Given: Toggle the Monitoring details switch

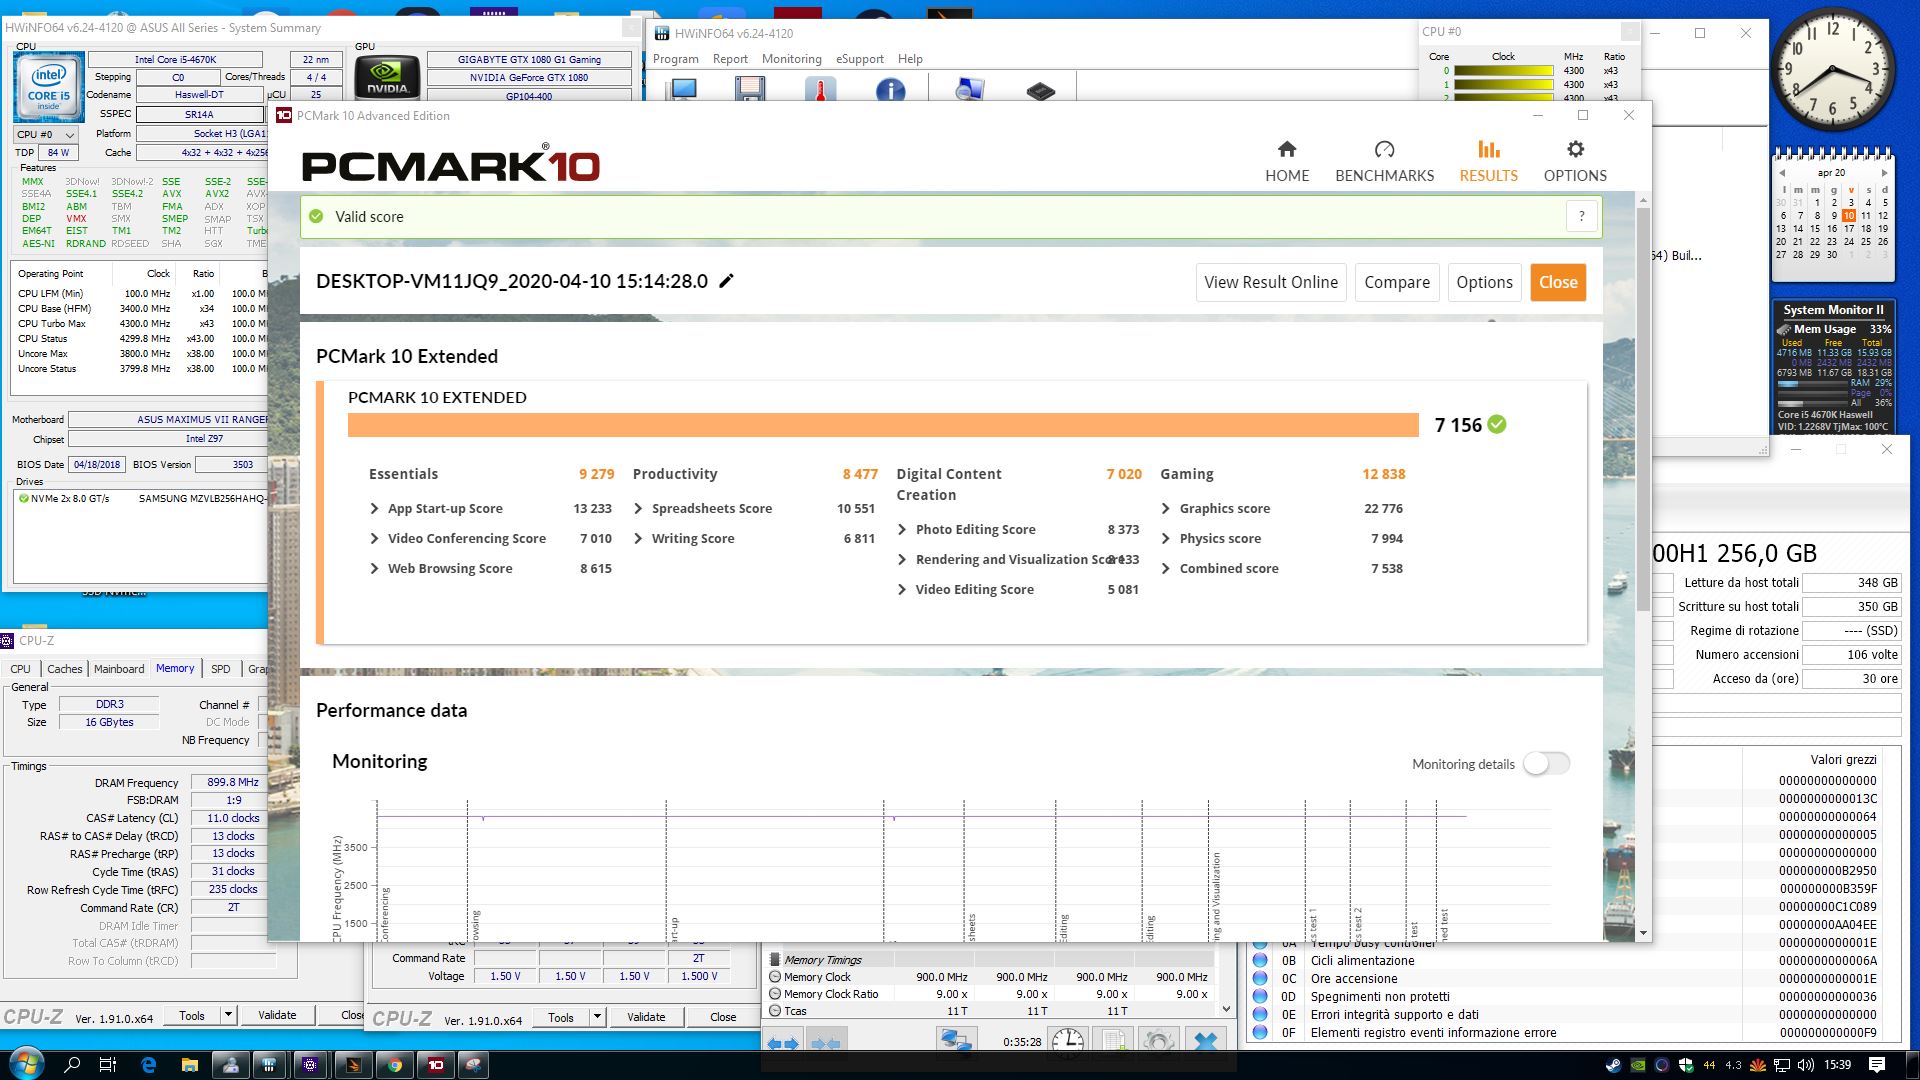Looking at the screenshot, I should point(1546,764).
